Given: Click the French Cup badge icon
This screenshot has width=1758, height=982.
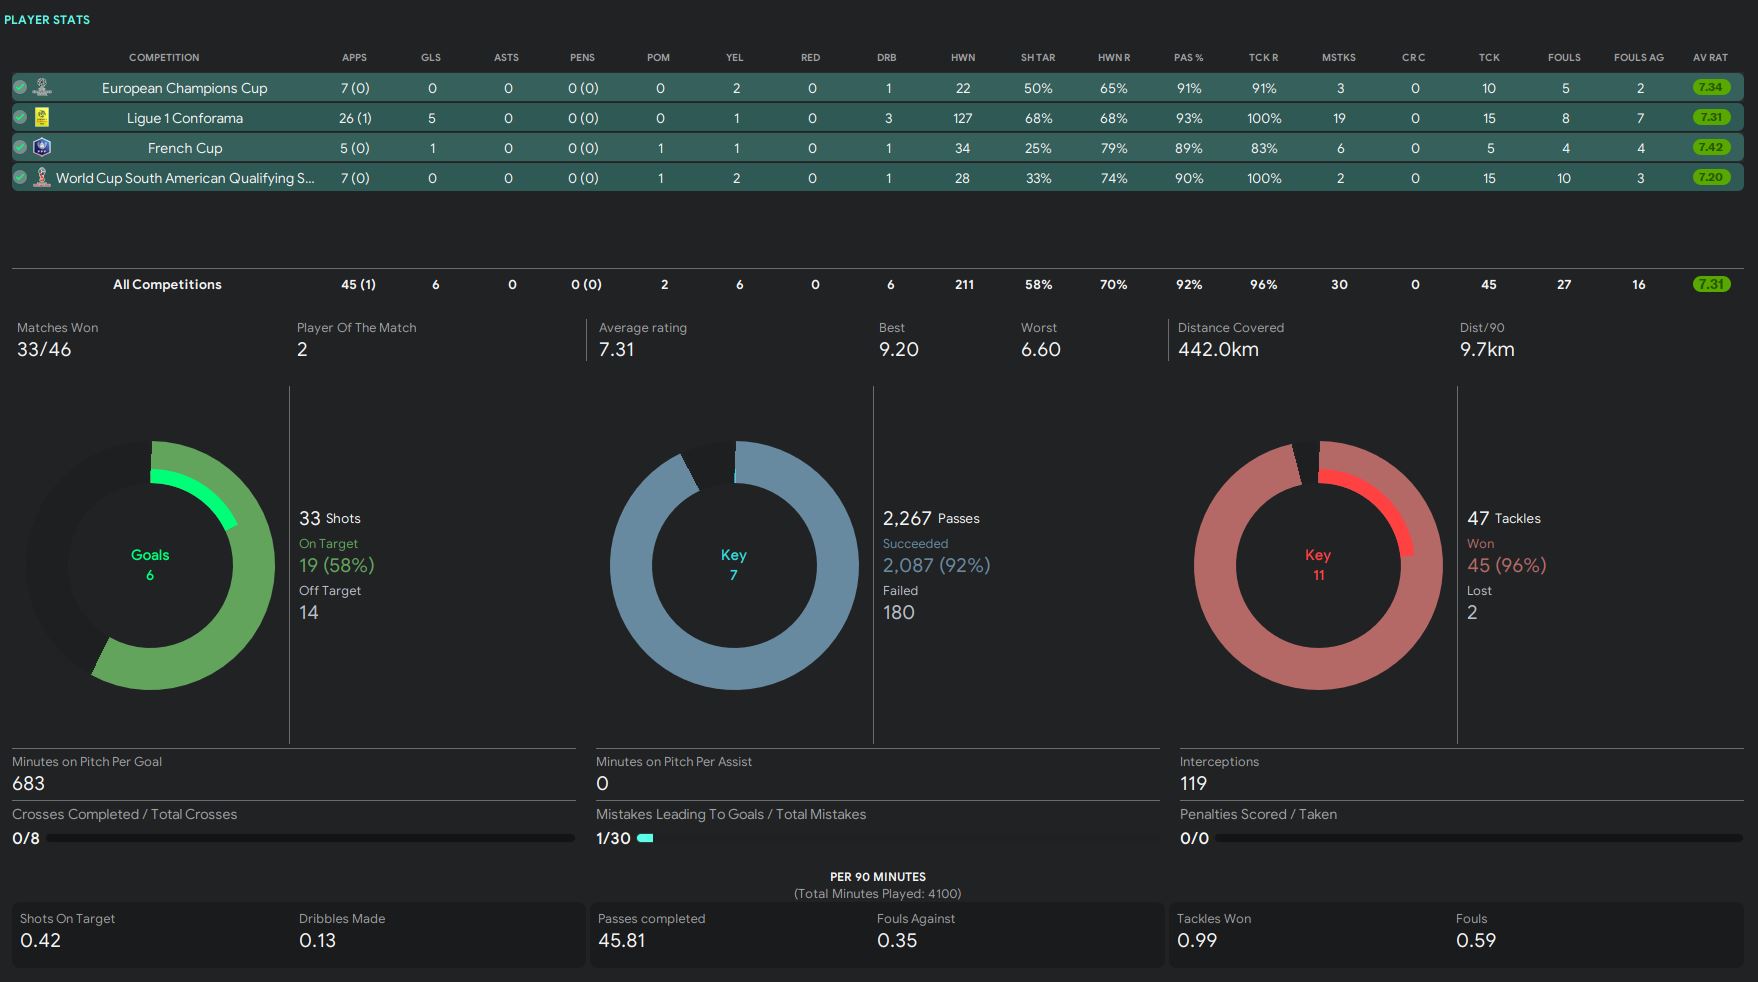Looking at the screenshot, I should click(42, 148).
